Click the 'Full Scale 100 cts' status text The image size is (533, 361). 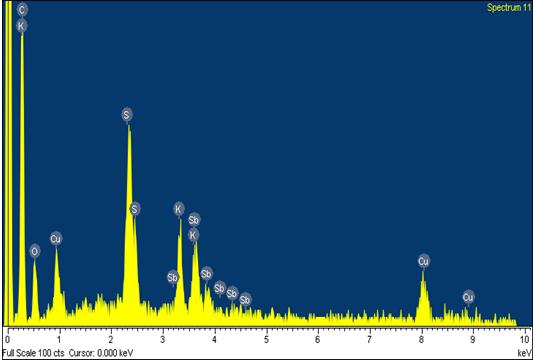(x=33, y=354)
